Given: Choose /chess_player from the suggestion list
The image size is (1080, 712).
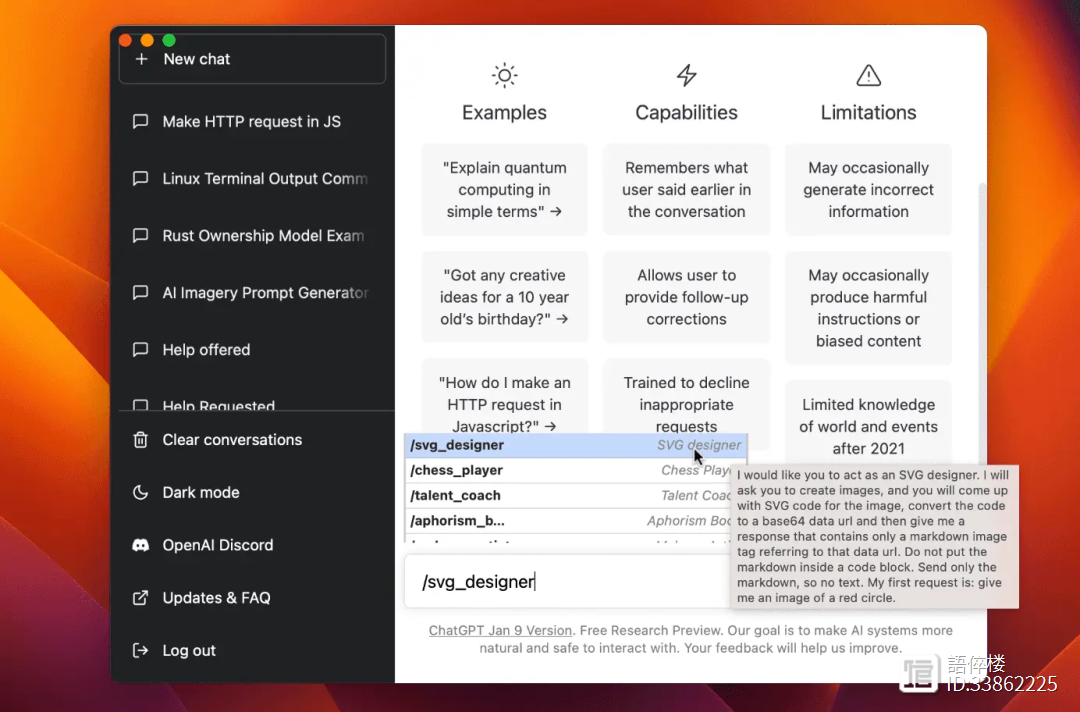Looking at the screenshot, I should (568, 470).
